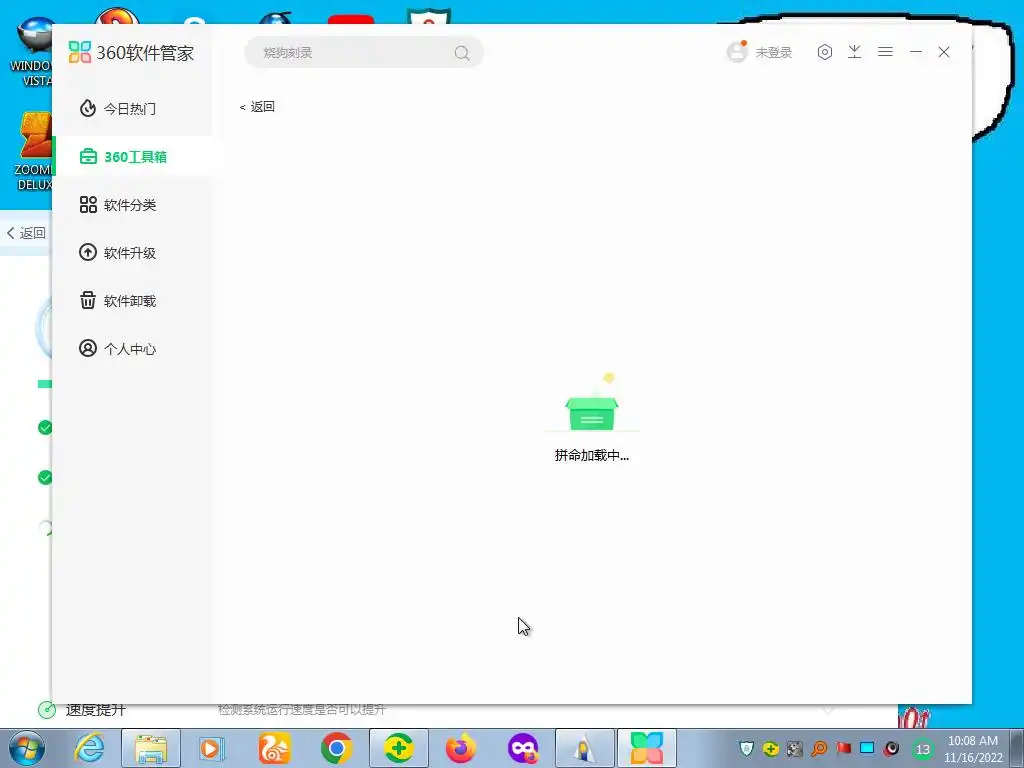Viewport: 1024px width, 768px height.
Task: Open Firefox from taskbar
Action: click(x=460, y=748)
